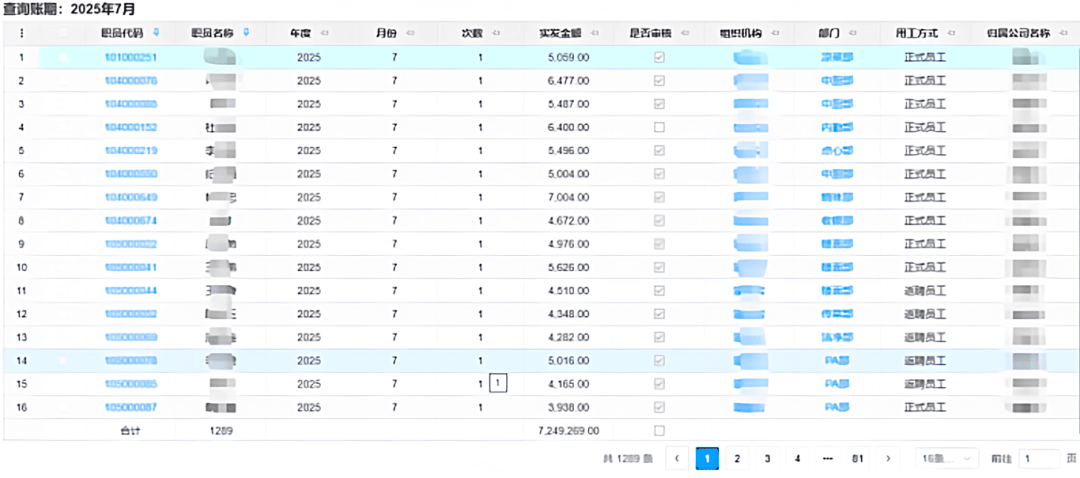The width and height of the screenshot is (1080, 478).
Task: Click 返聘员工 in row 11
Action: pos(925,291)
